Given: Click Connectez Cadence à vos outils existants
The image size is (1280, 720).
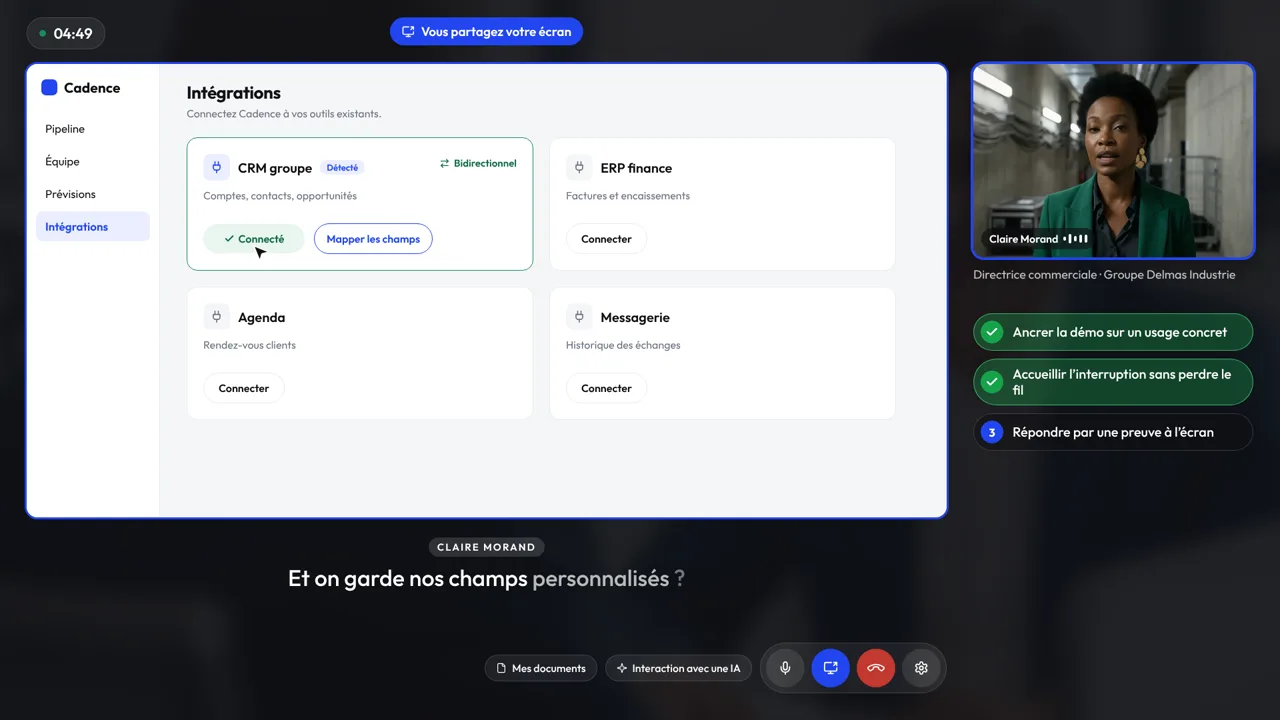Looking at the screenshot, I should coord(284,114).
